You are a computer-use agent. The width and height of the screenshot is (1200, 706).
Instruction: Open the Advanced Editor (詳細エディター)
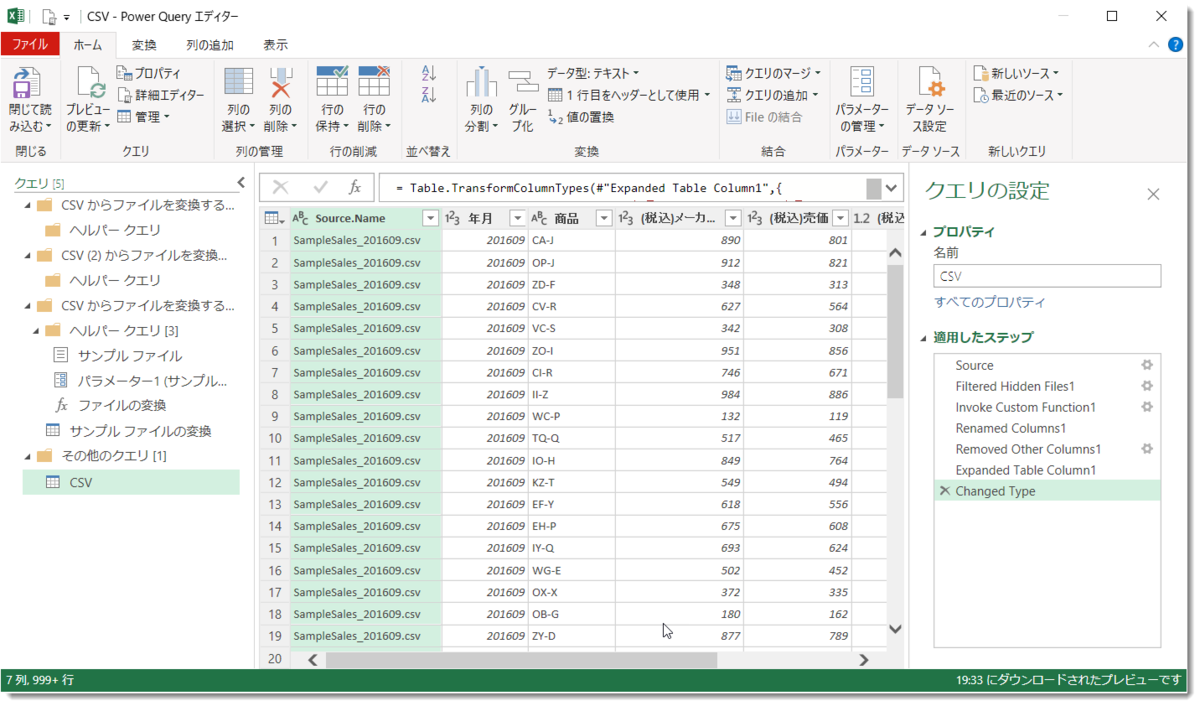tap(160, 95)
